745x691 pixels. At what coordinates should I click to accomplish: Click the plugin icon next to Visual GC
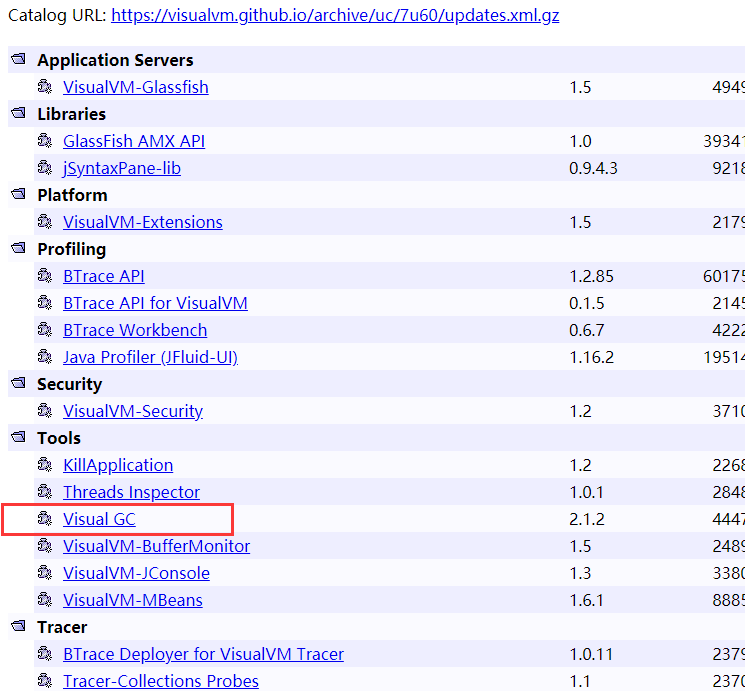[x=44, y=519]
